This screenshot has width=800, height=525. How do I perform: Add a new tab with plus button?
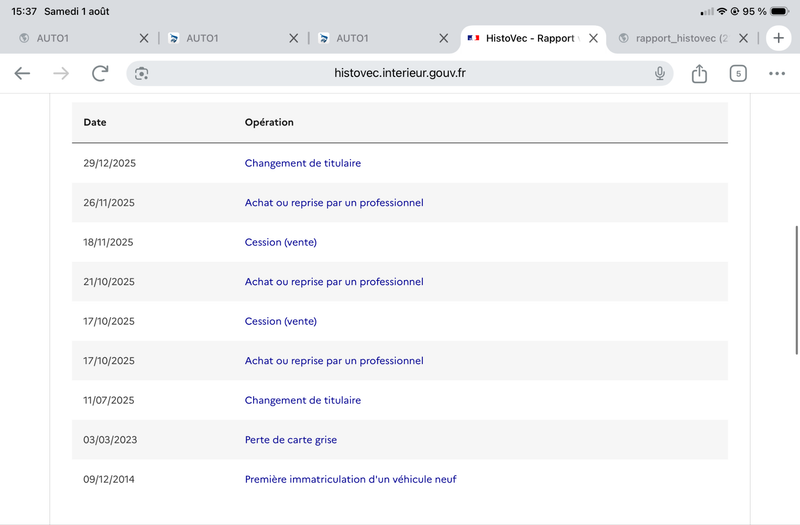click(779, 38)
